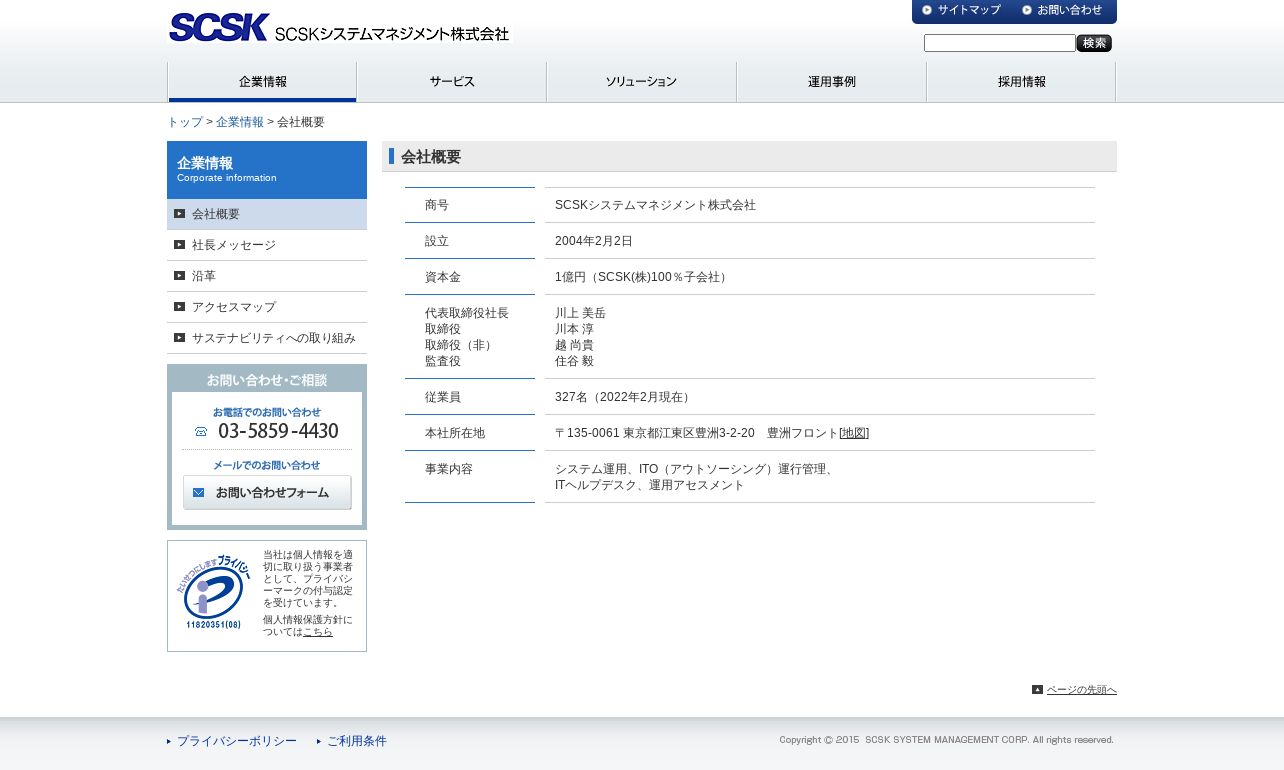Click the Privacy Mark certification logo

[x=213, y=592]
